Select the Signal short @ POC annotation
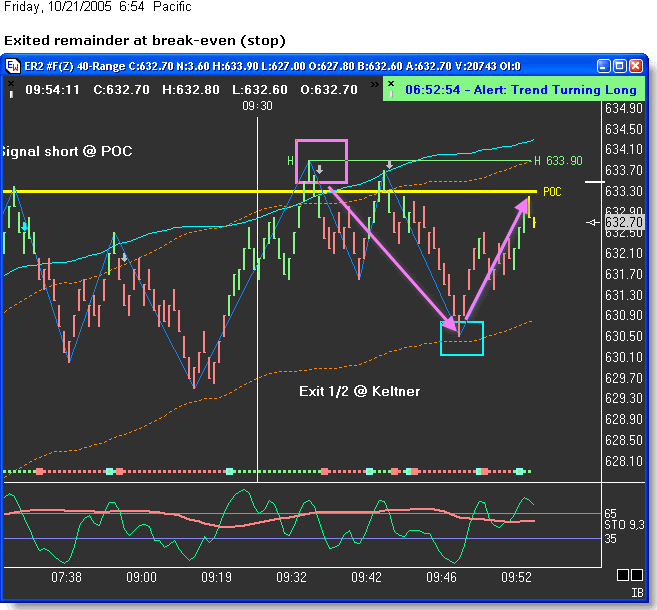 pos(66,151)
